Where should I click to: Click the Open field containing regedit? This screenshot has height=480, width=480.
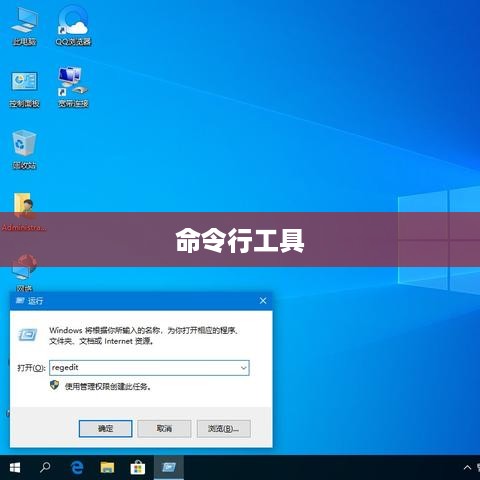(x=149, y=368)
